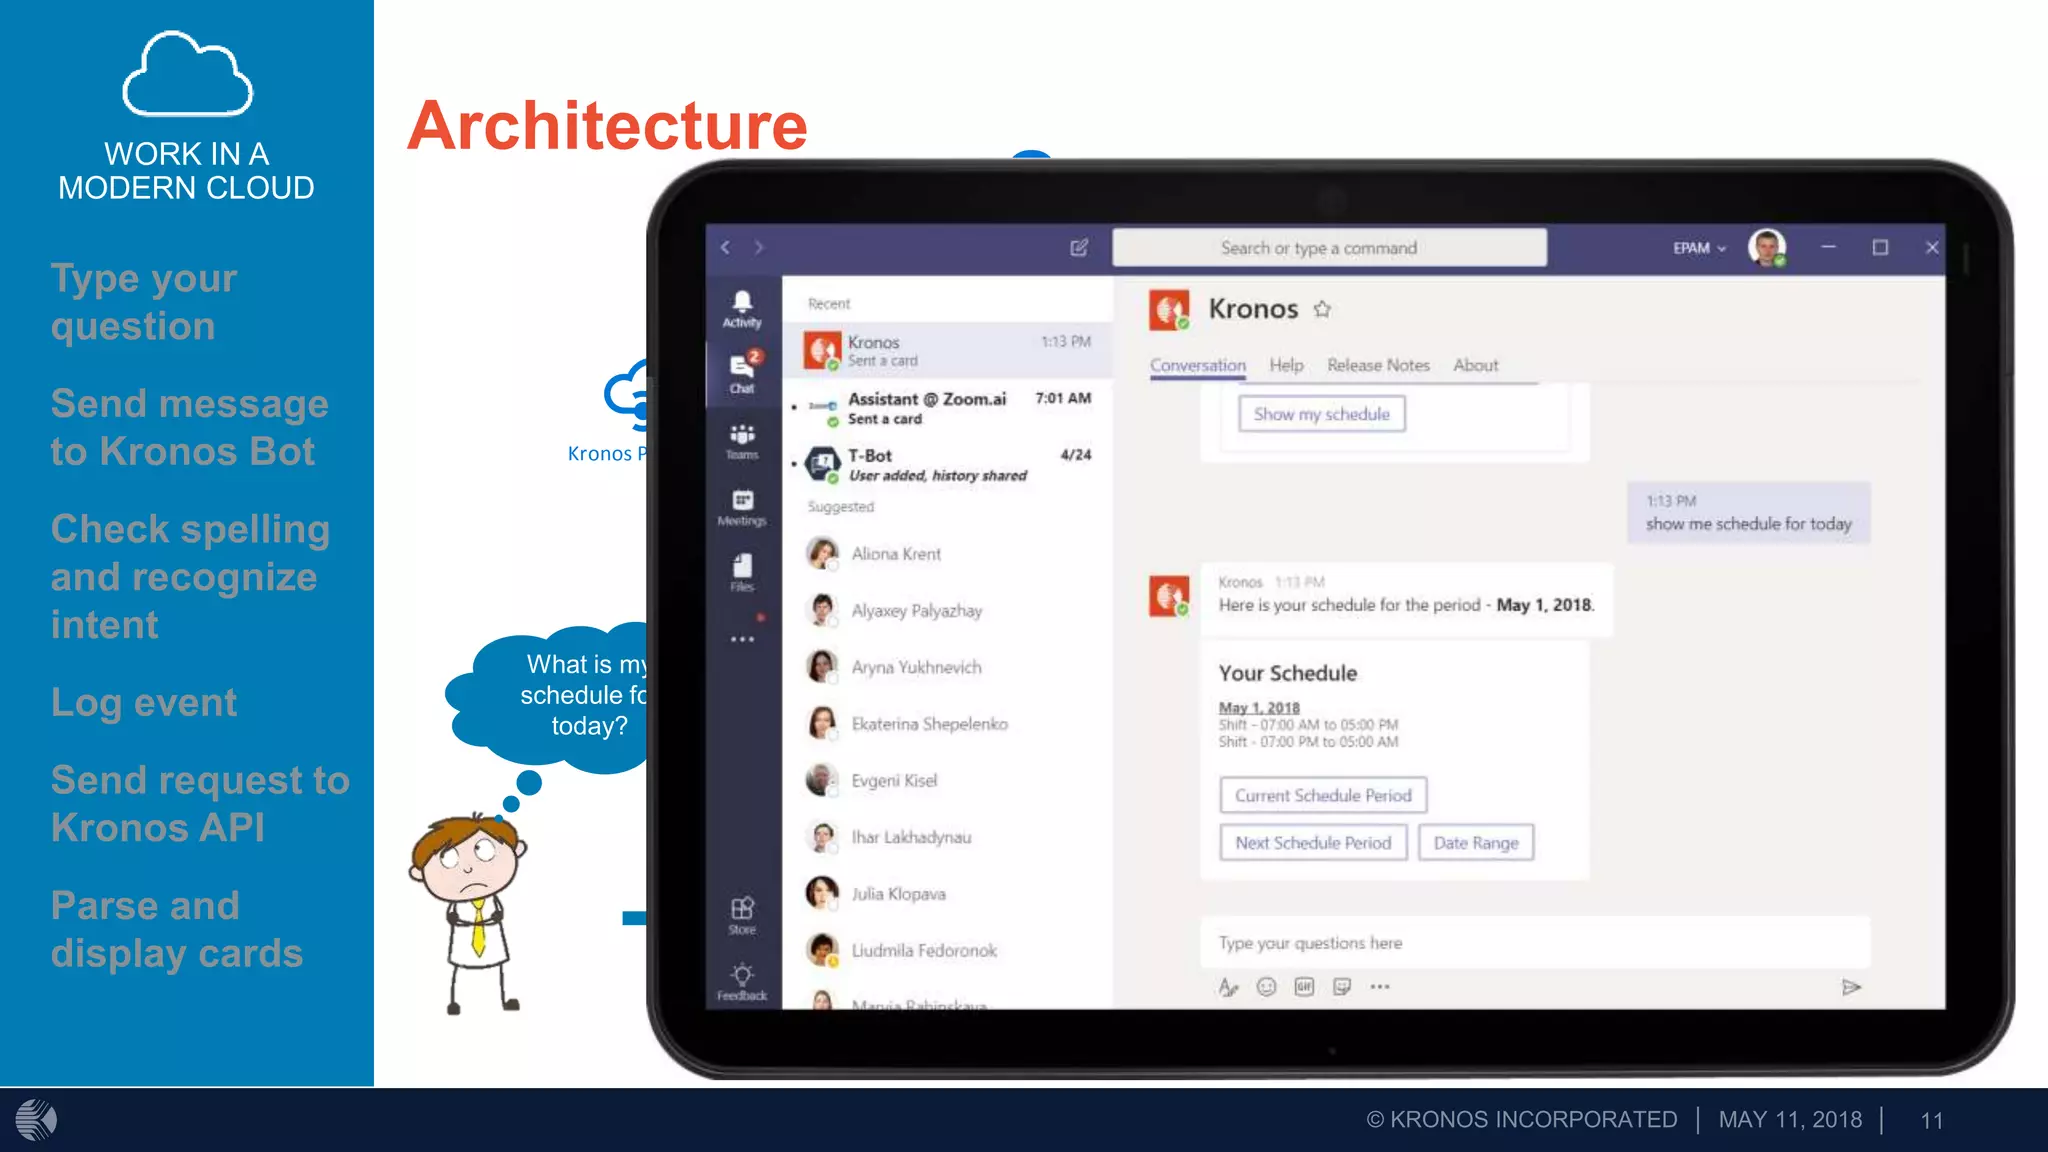The width and height of the screenshot is (2048, 1152).
Task: Open the Assistant @ Zoom.ai chat
Action: point(946,408)
